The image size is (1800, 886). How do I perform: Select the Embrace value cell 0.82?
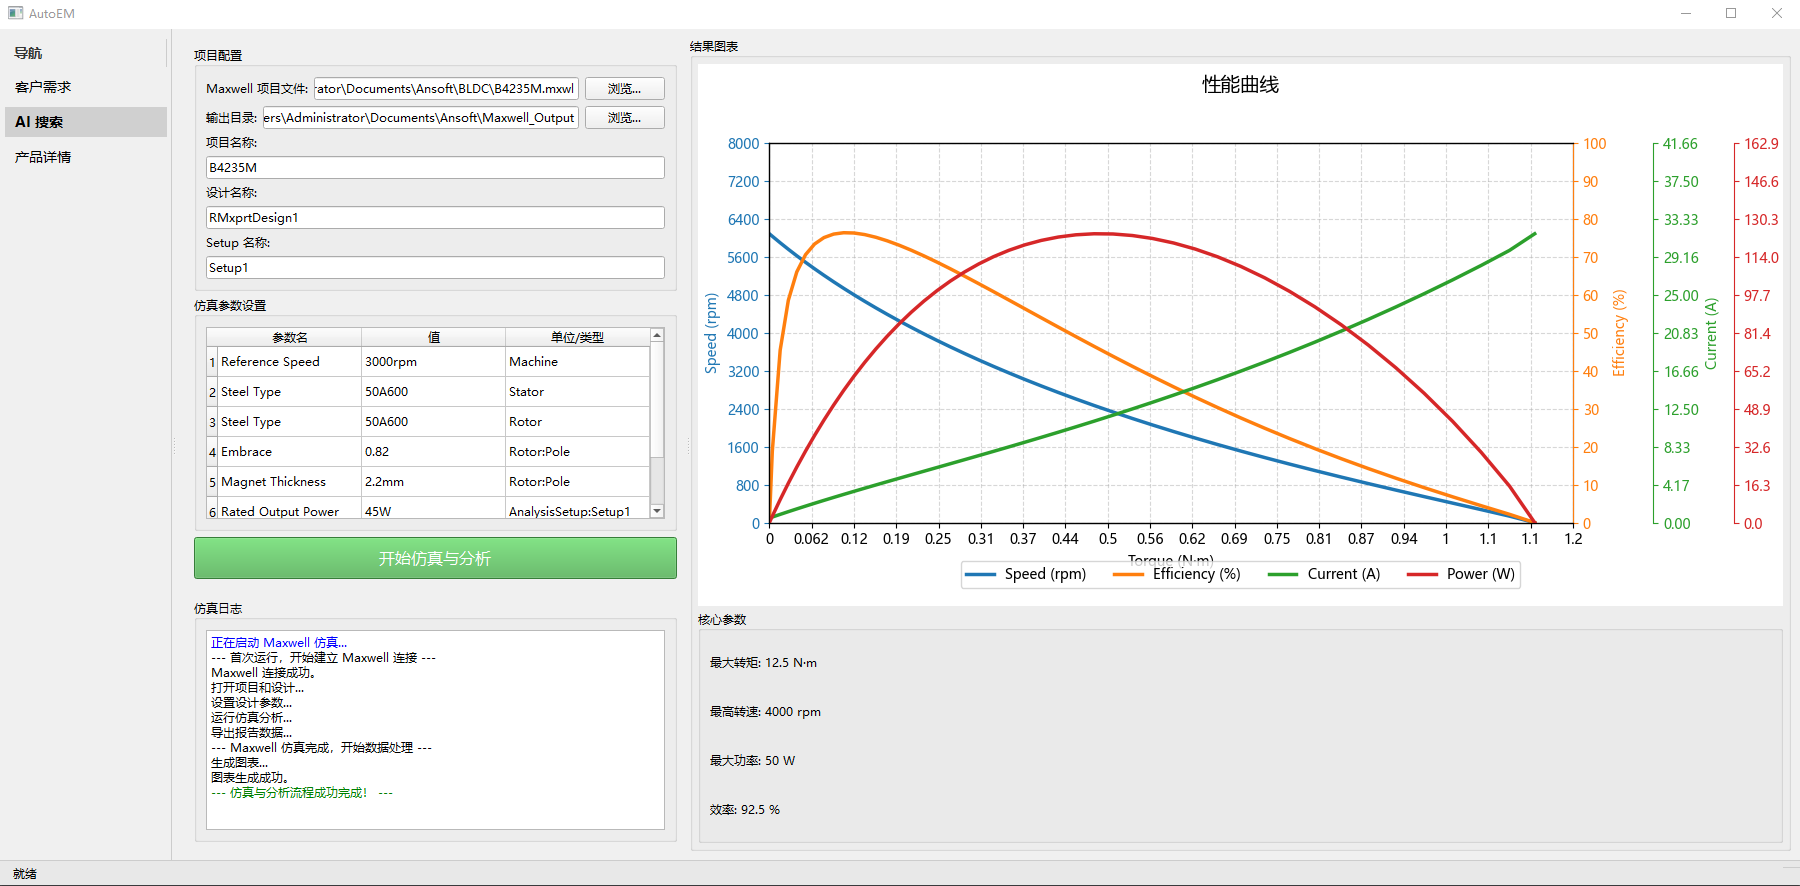point(432,452)
